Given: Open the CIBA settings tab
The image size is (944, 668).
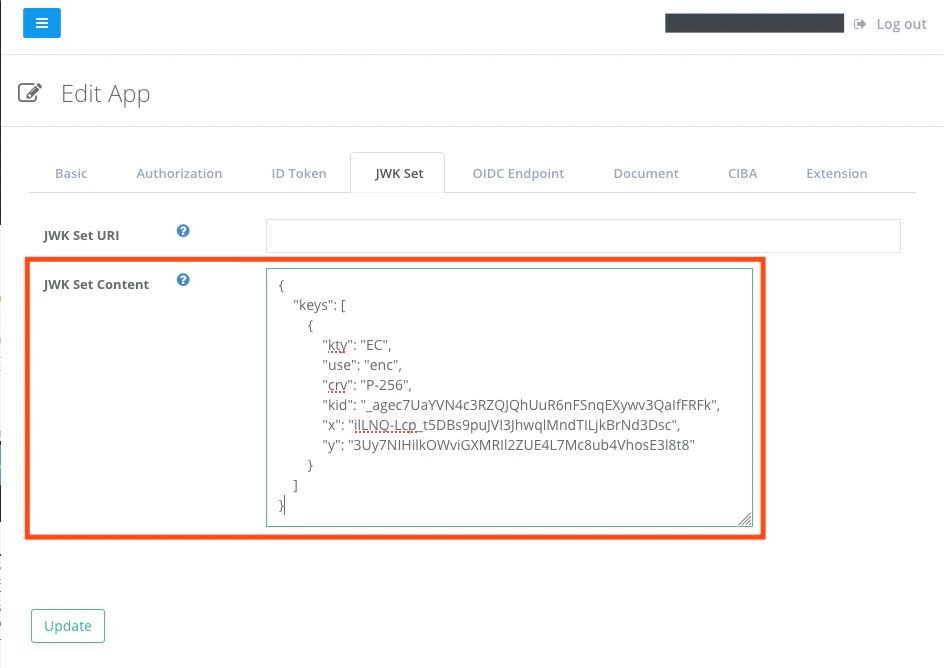Looking at the screenshot, I should coord(742,173).
